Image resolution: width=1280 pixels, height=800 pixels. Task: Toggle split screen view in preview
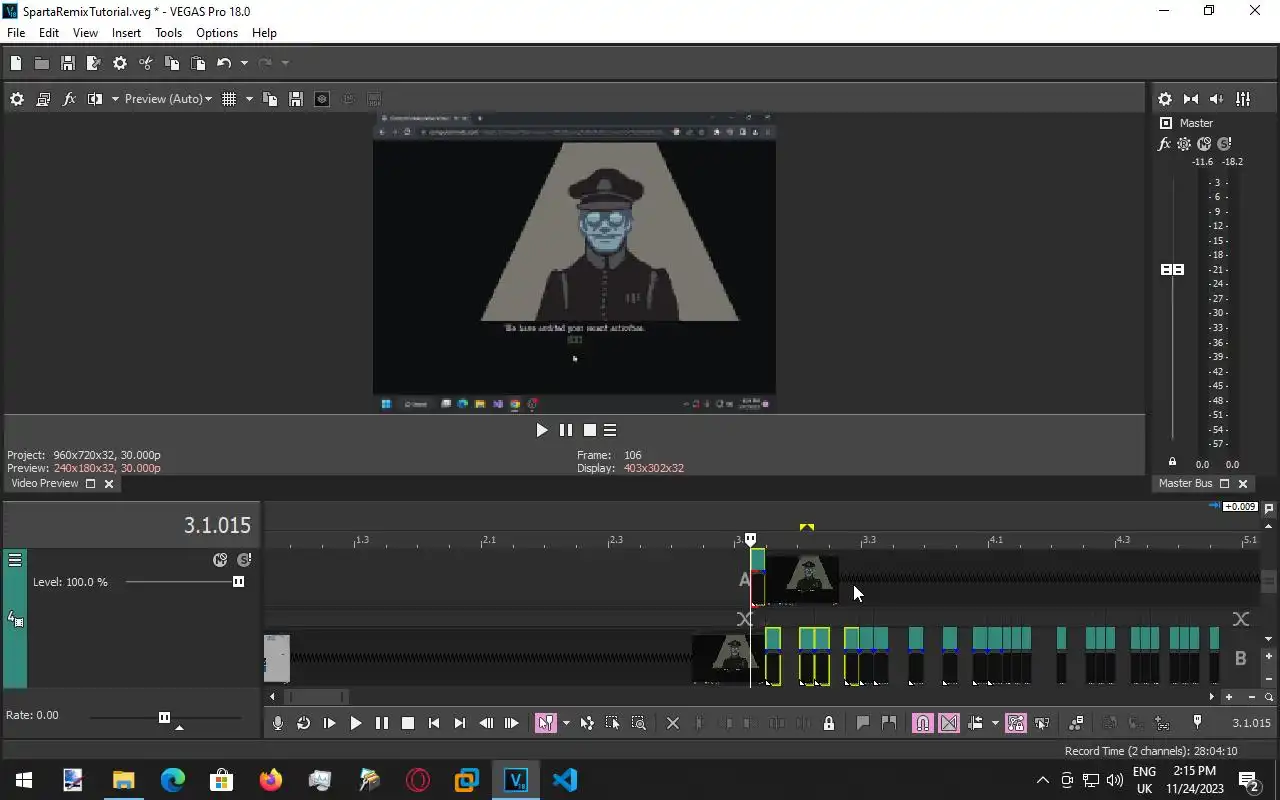point(95,99)
